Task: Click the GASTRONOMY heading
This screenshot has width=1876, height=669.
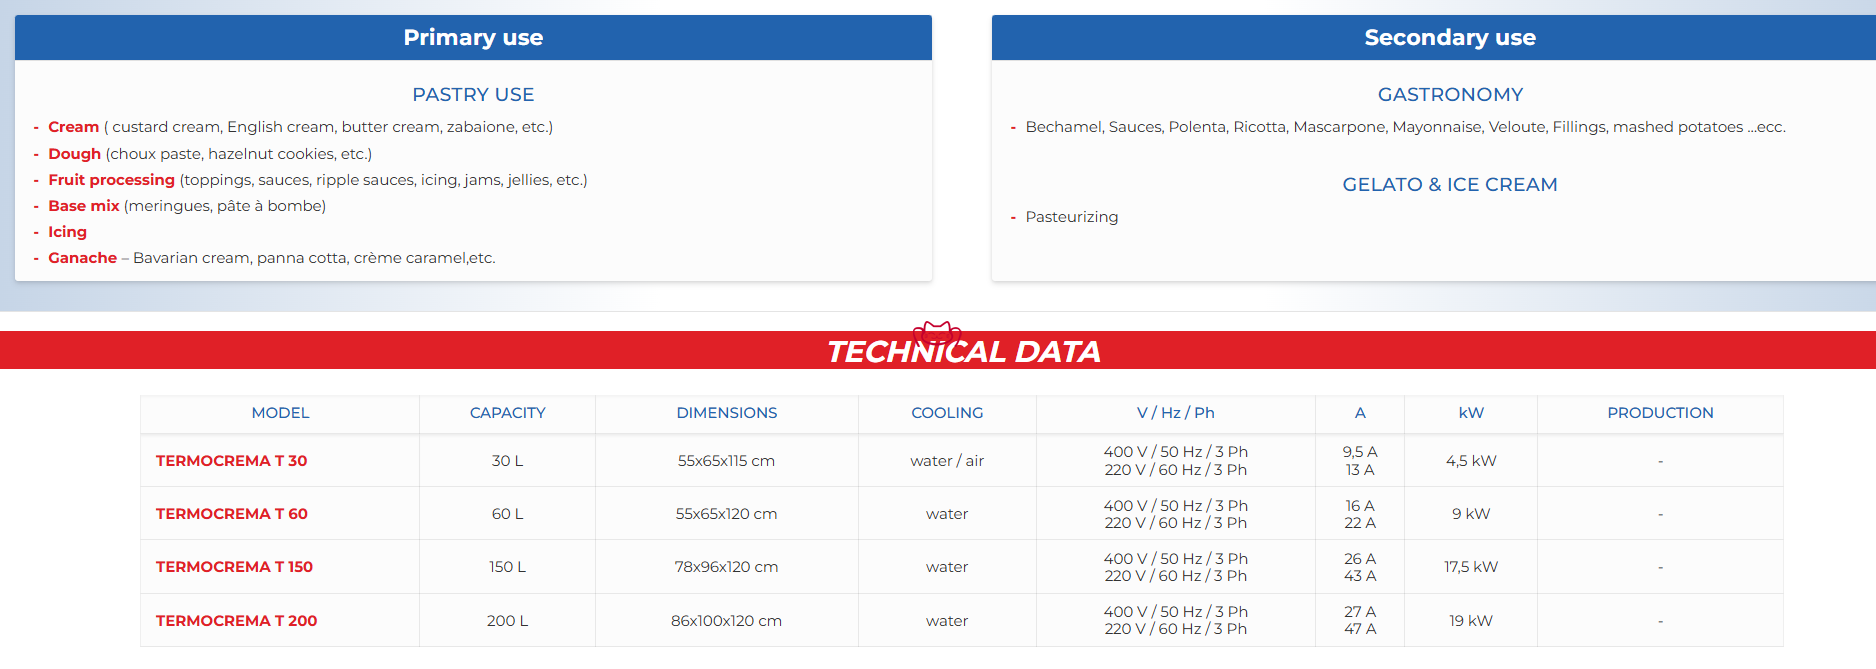Action: pyautogui.click(x=1450, y=95)
